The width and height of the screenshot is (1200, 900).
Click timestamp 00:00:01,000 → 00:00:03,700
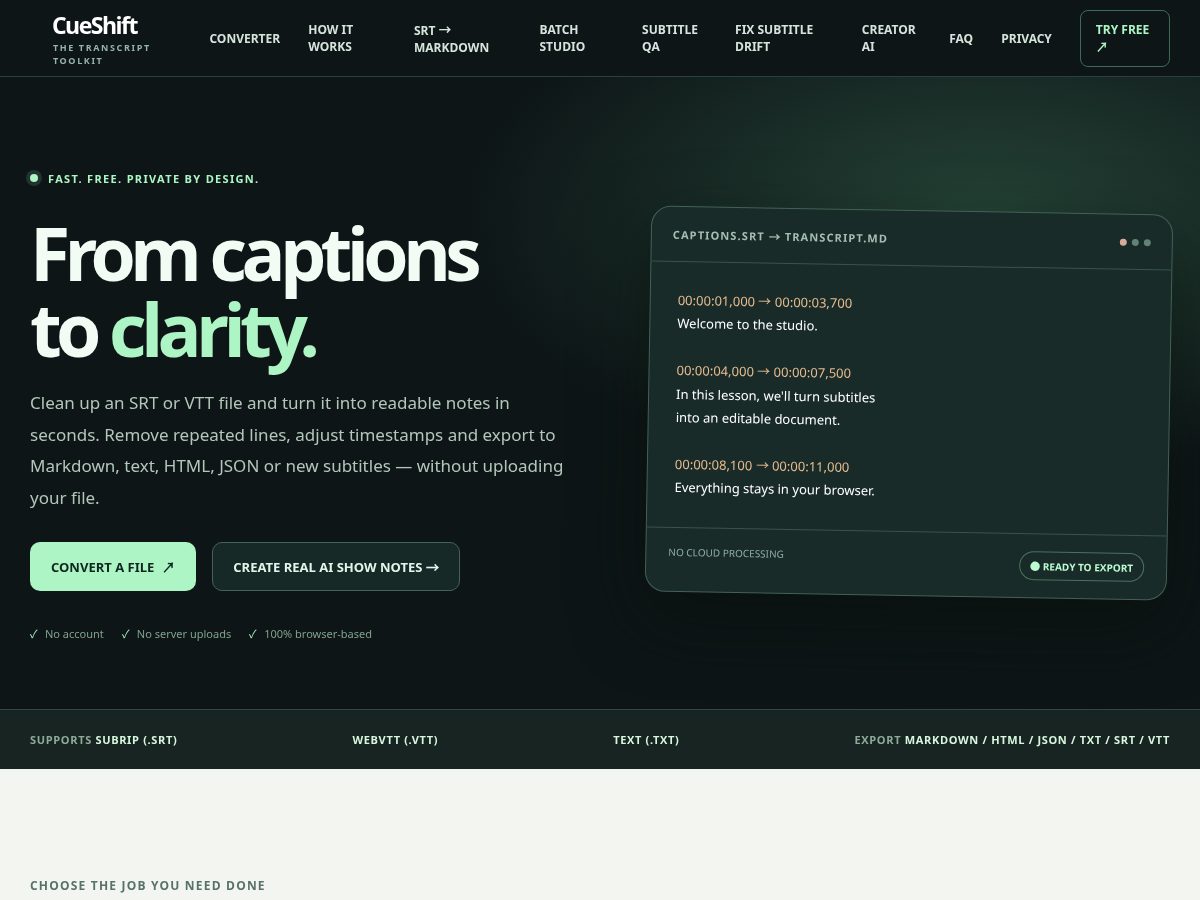(765, 302)
